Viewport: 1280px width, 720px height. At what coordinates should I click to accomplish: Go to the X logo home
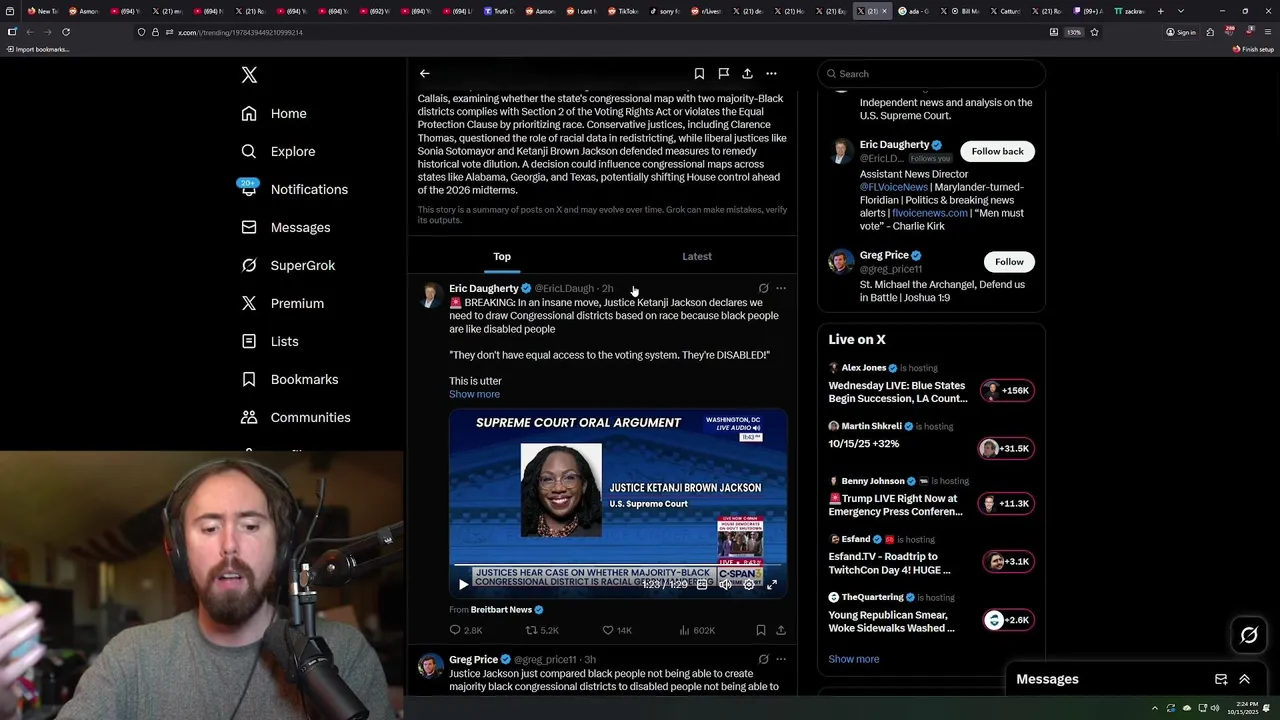(249, 75)
